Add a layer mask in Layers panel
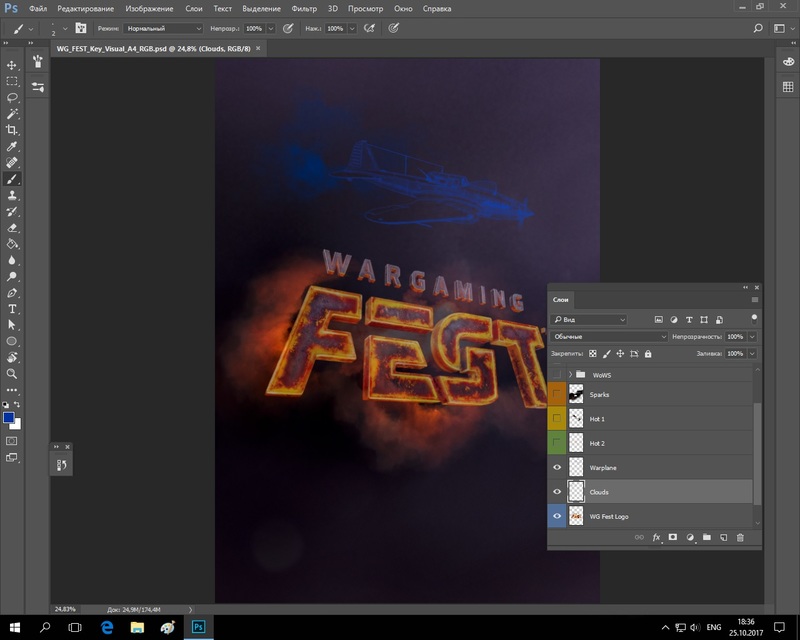Screen dimensions: 800x640 point(673,537)
